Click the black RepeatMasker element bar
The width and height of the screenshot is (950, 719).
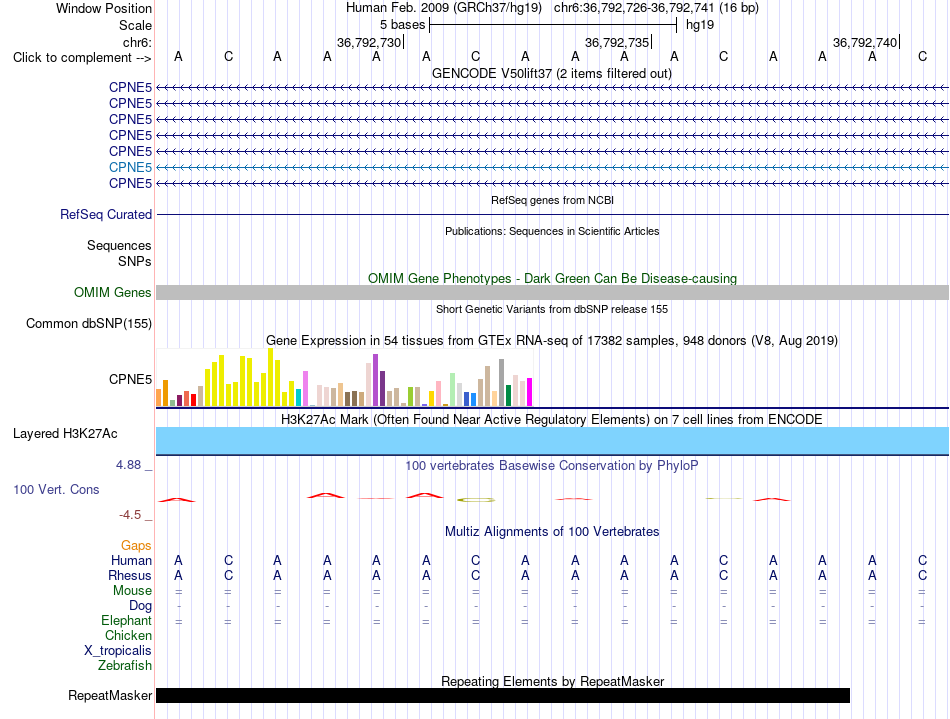(503, 695)
